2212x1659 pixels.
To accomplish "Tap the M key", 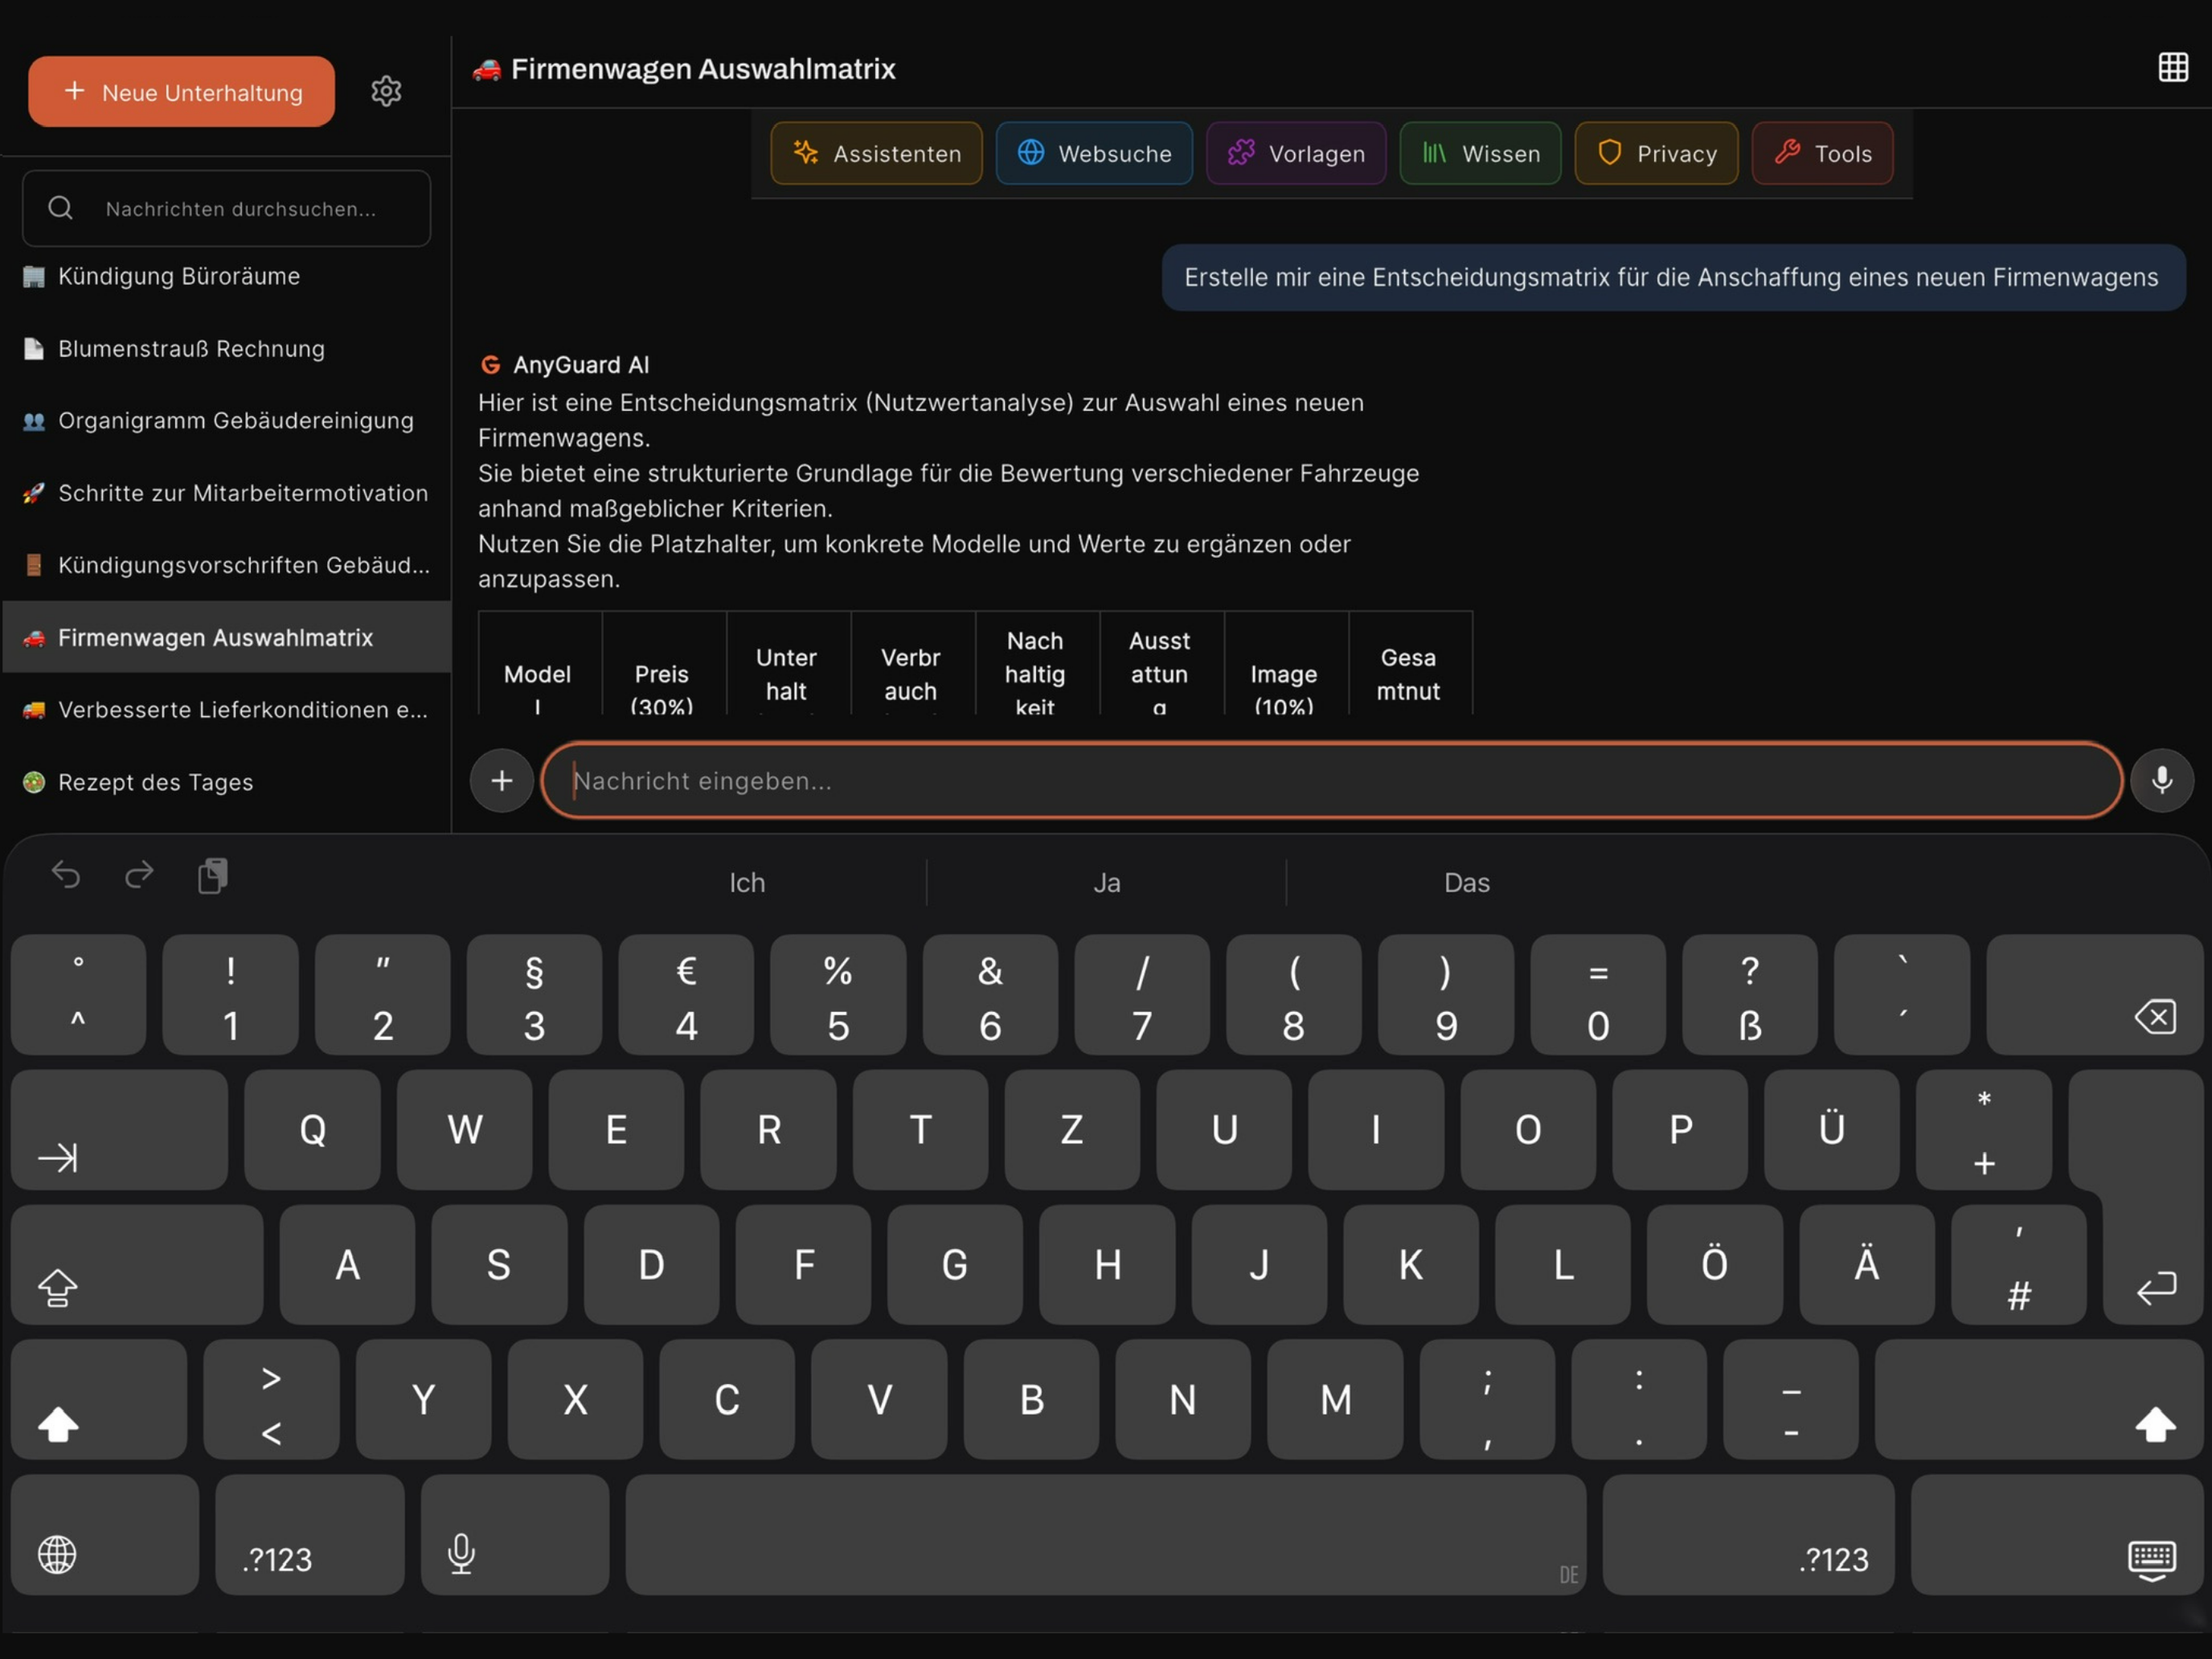I will pos(1335,1400).
